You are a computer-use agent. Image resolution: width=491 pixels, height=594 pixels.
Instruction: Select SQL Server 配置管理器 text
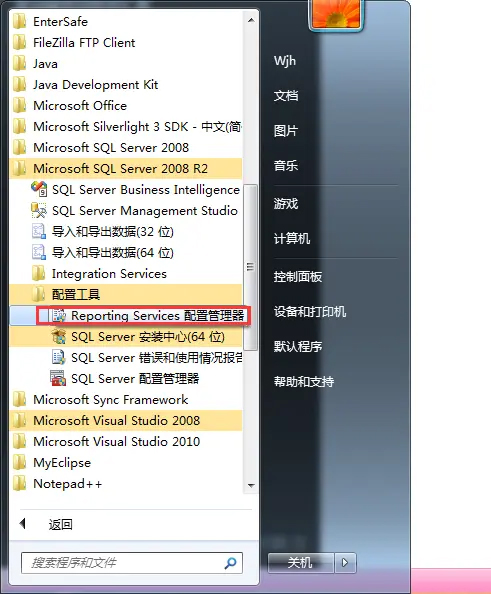(x=135, y=378)
